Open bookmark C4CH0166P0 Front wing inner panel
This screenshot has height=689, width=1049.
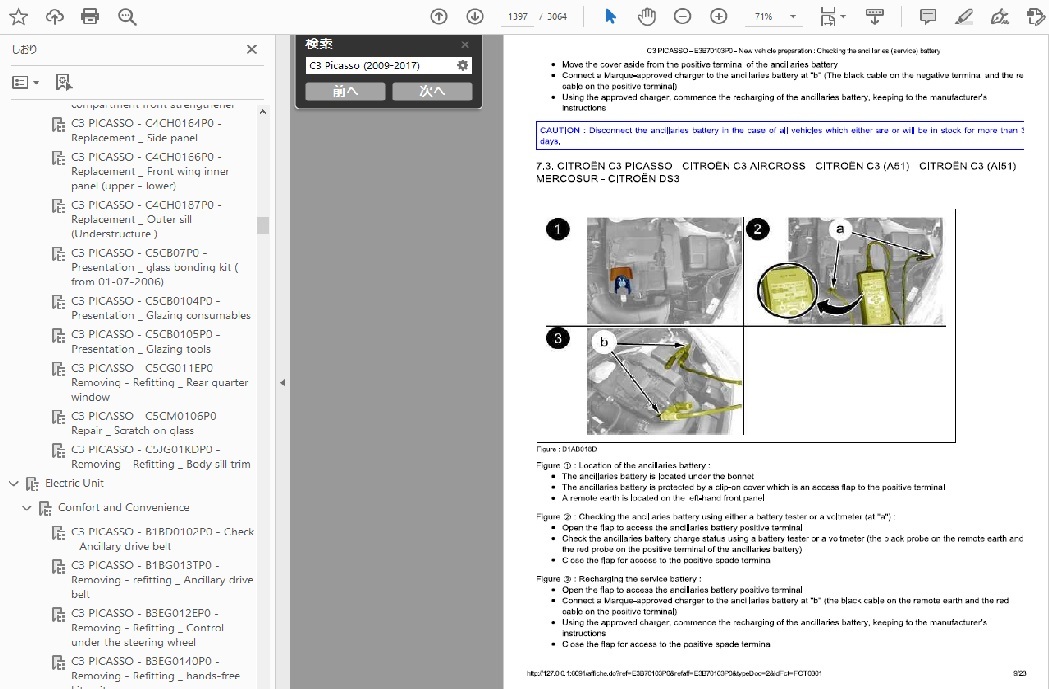click(150, 171)
